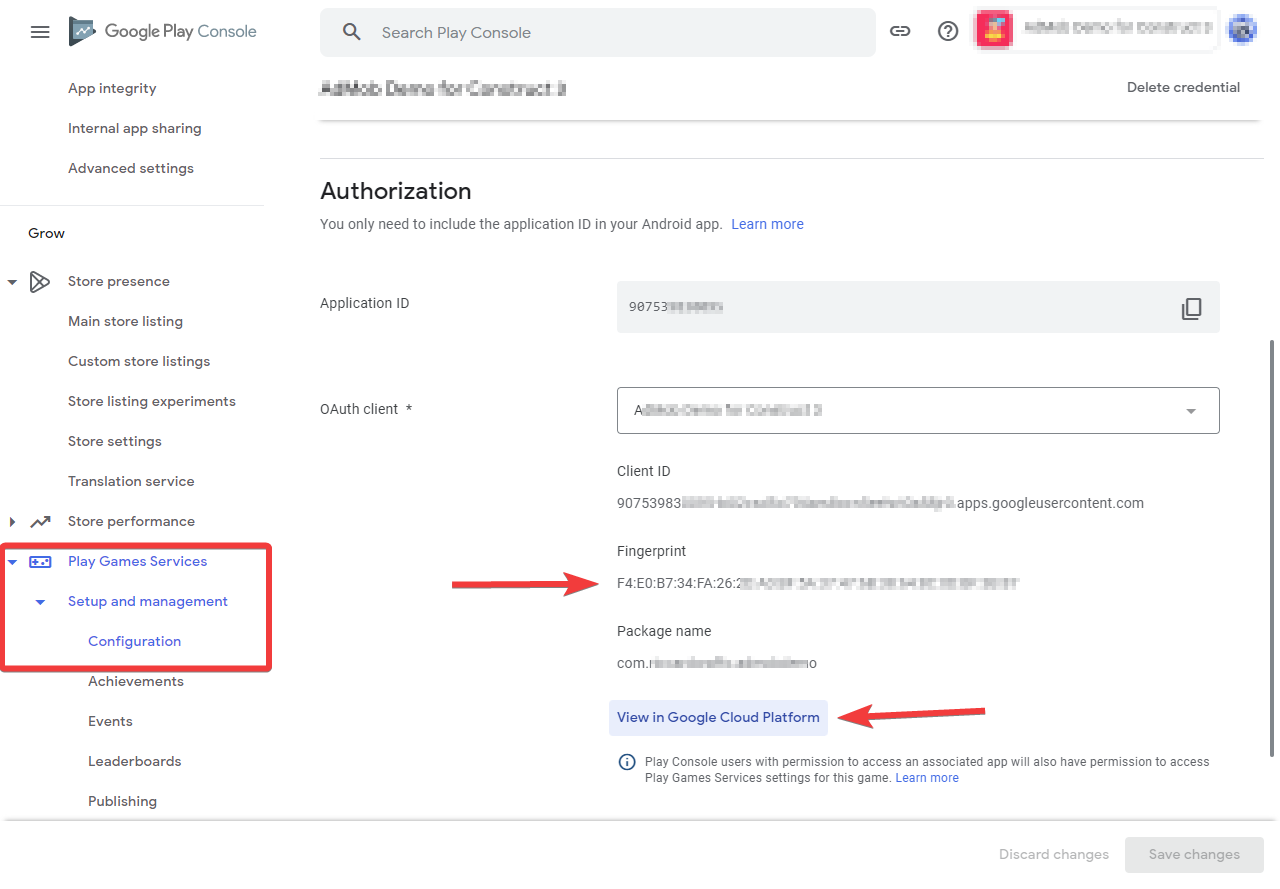The width and height of the screenshot is (1280, 889).
Task: Open Achievements page
Action: click(136, 681)
